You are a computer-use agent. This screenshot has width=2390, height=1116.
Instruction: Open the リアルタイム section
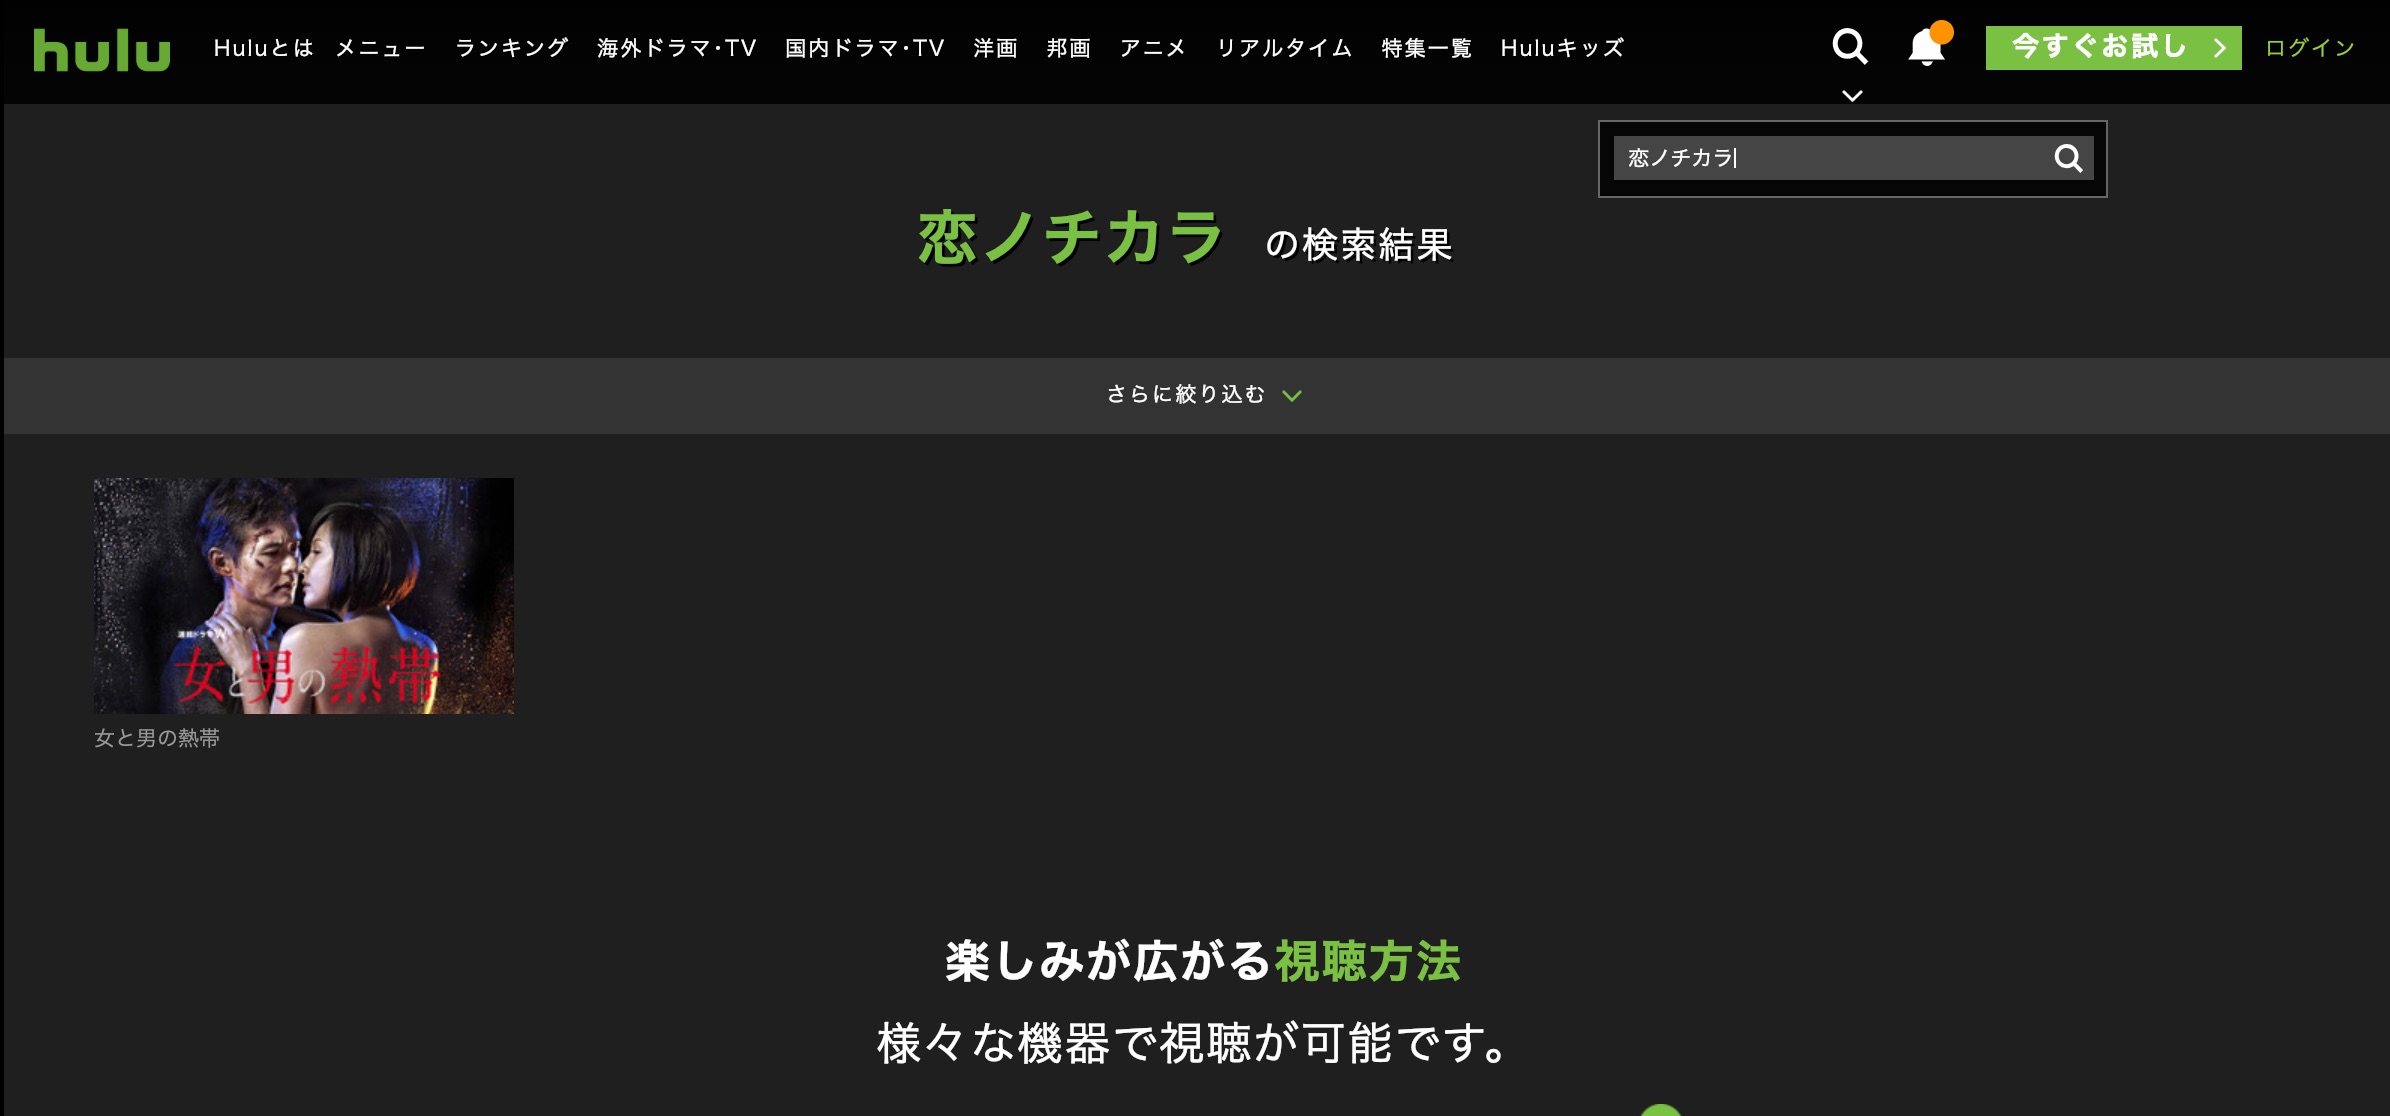pyautogui.click(x=1284, y=48)
